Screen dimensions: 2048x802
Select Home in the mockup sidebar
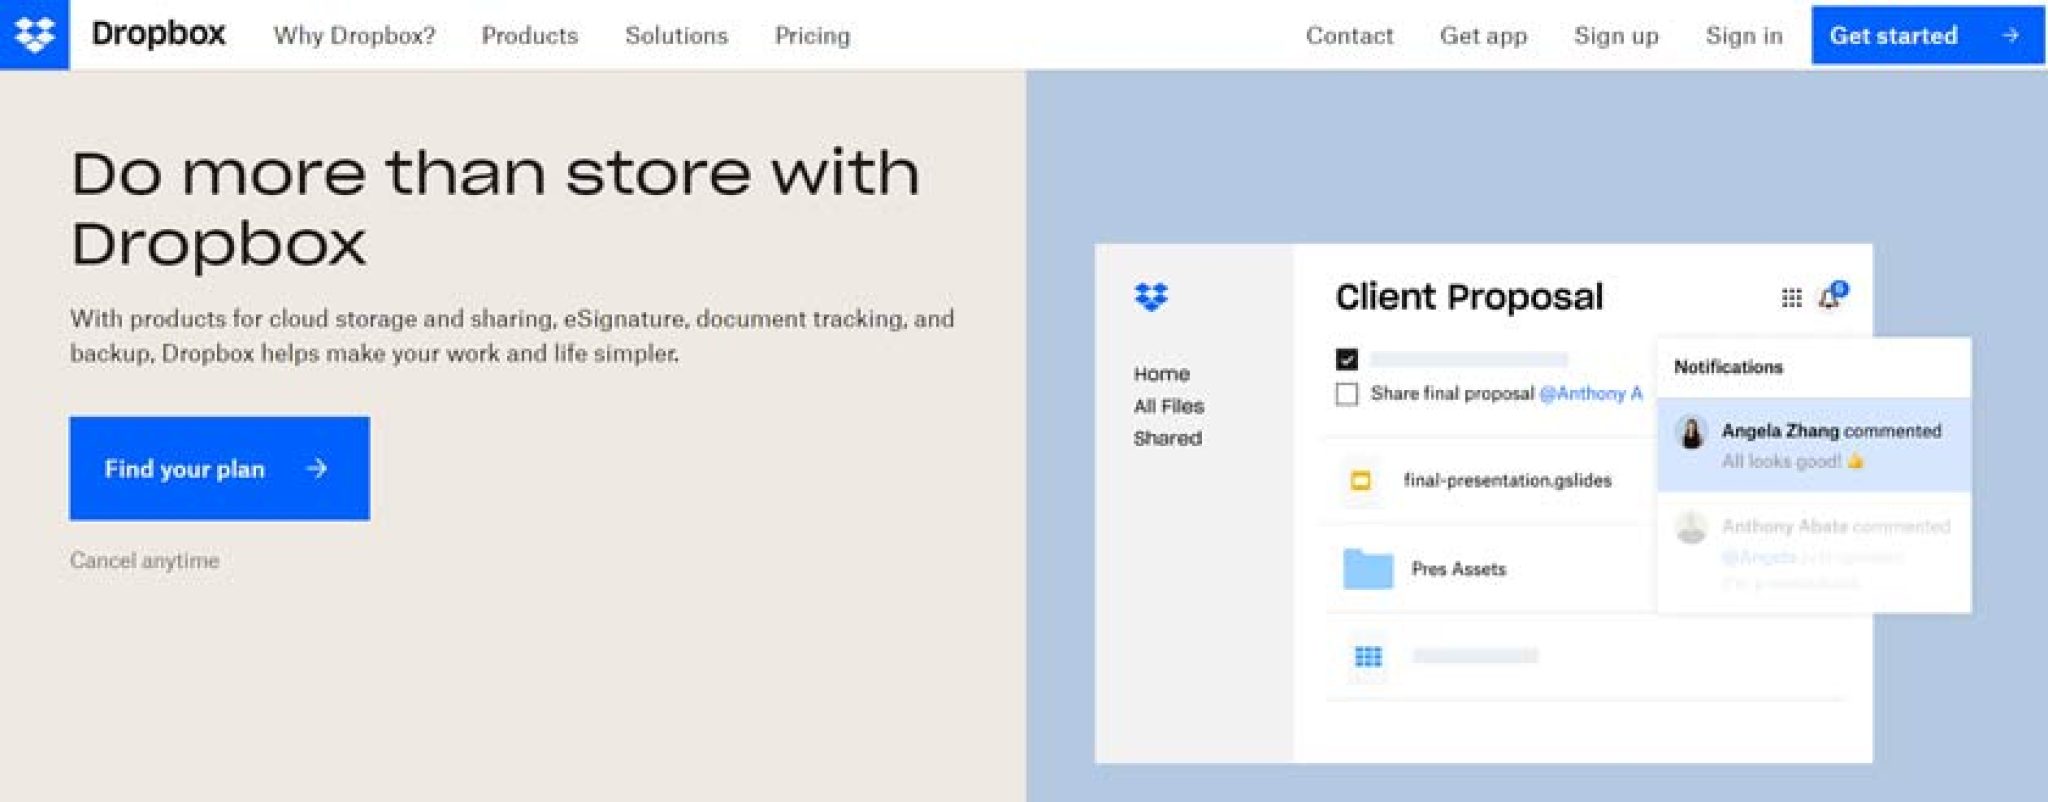coord(1161,374)
